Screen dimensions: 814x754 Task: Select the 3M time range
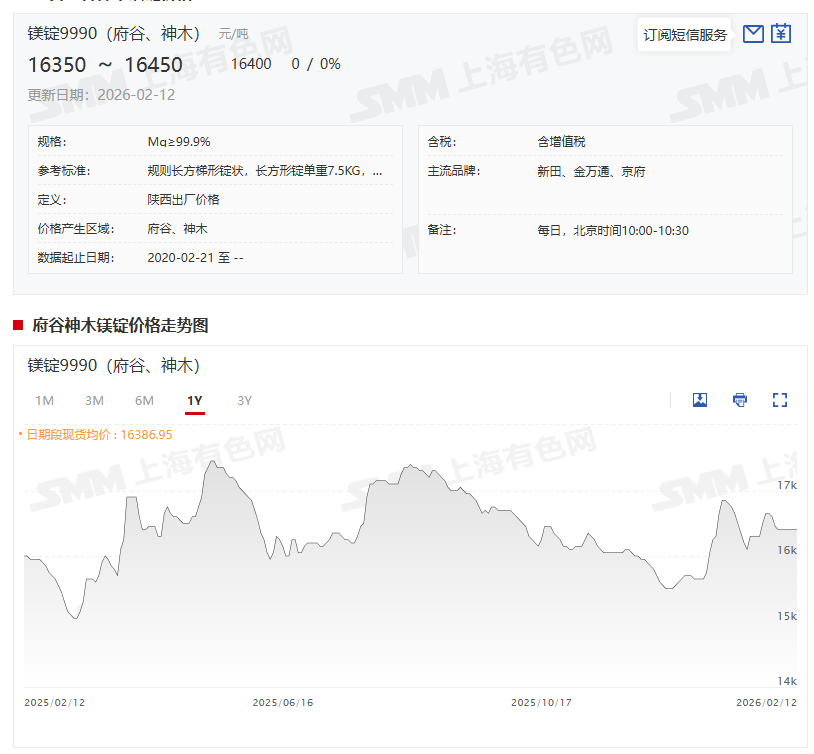94,401
